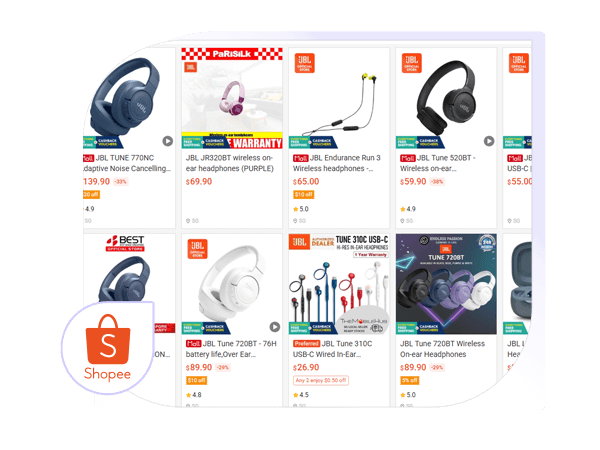Click the Tune 720BT multi-color headphones image

tap(446, 284)
